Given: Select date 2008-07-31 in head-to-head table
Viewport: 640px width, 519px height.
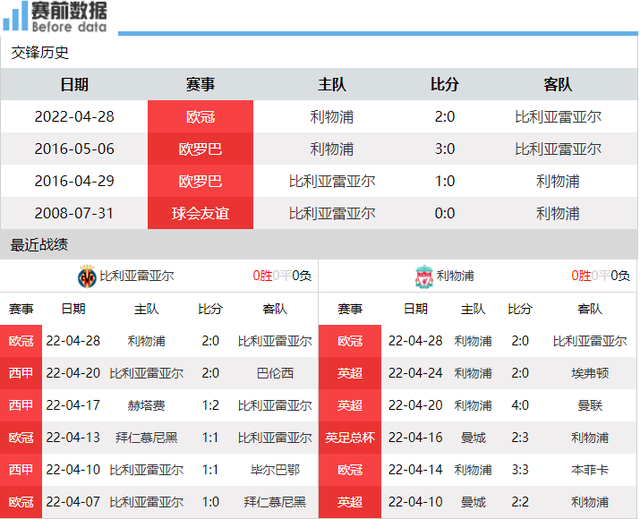Looking at the screenshot, I should click(74, 213).
